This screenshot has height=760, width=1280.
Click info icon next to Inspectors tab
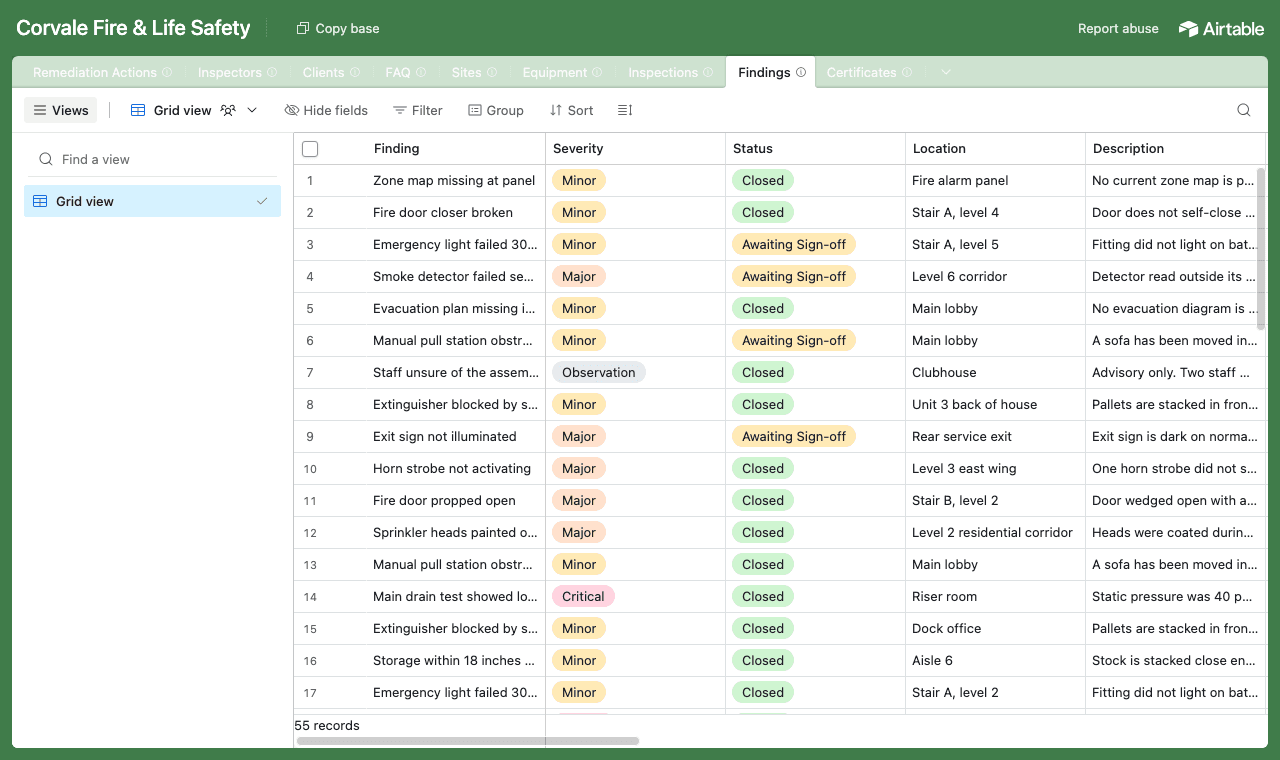click(x=272, y=72)
